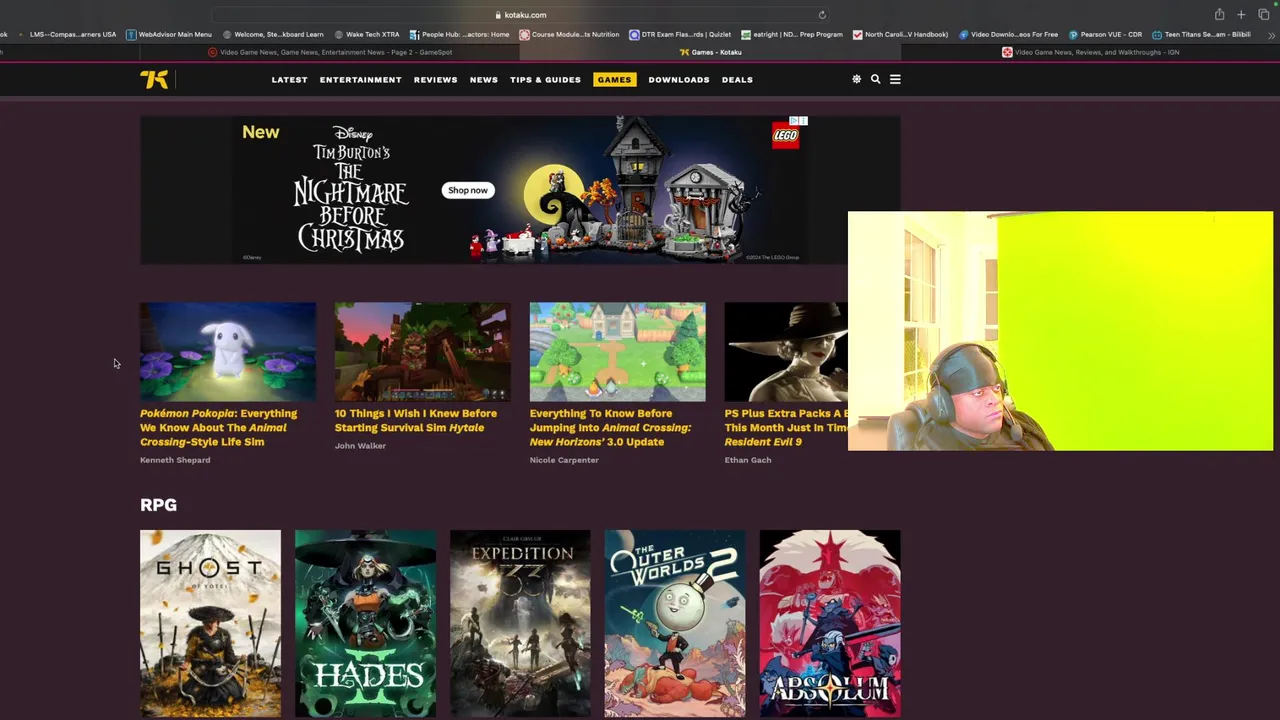1280x720 pixels.
Task: Switch to the GameSpot tab
Action: 330,52
